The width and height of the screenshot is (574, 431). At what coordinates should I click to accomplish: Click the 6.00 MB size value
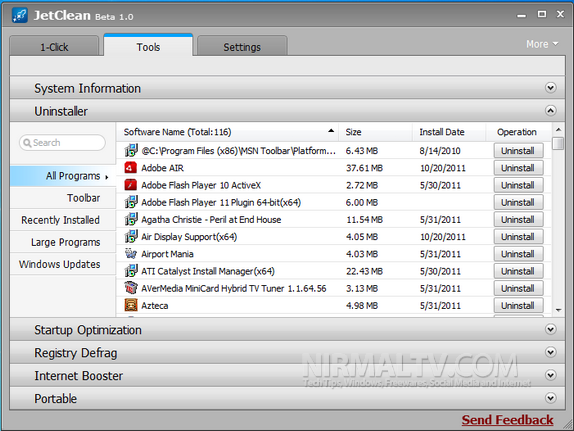click(362, 203)
